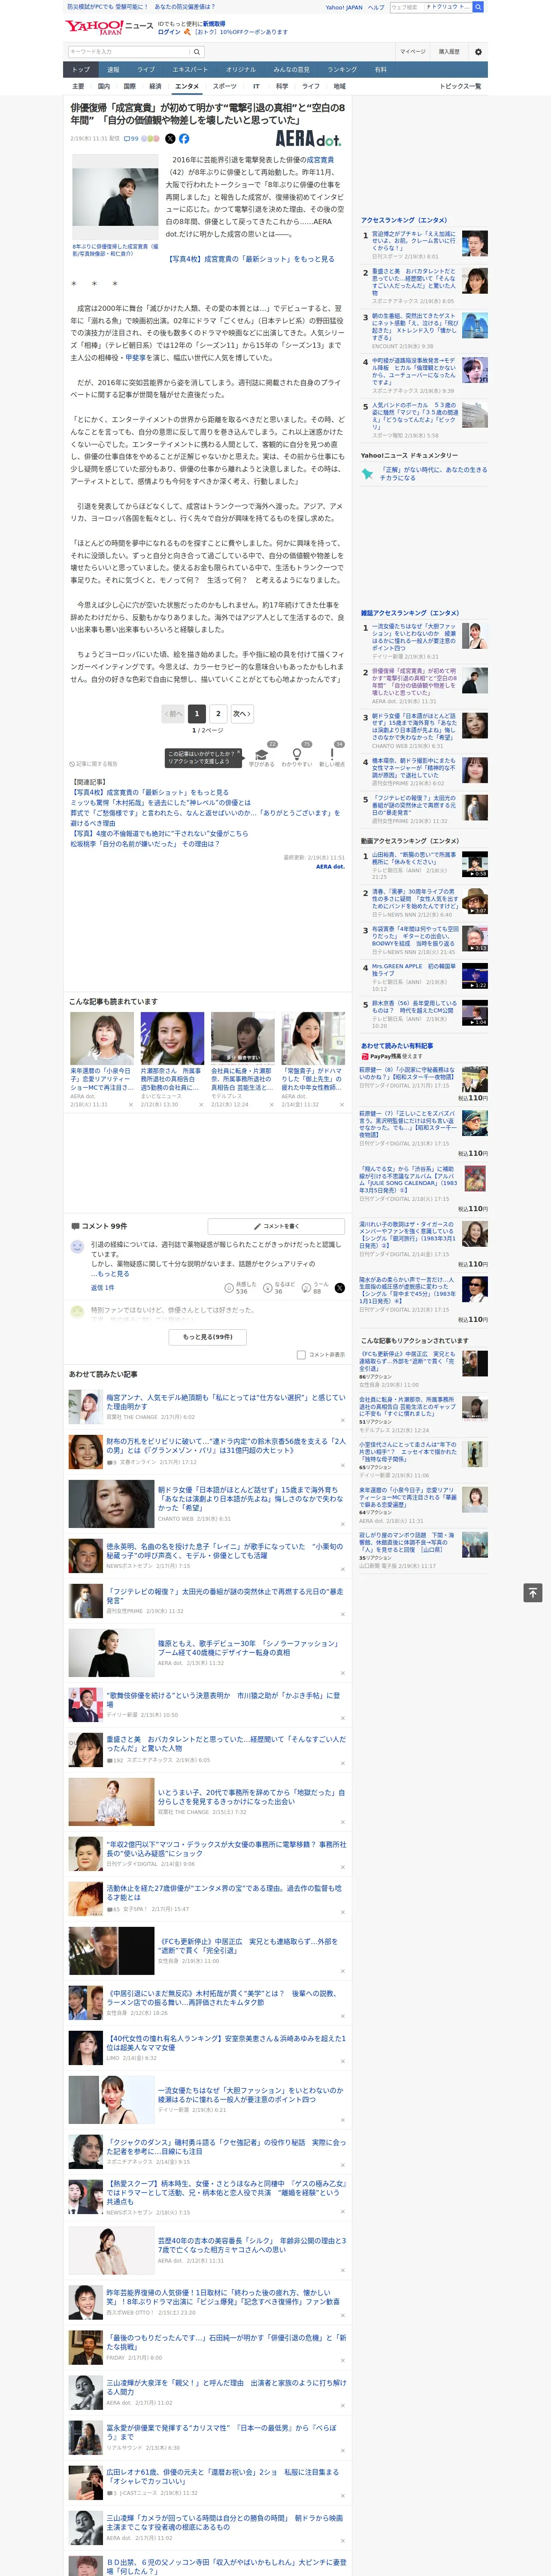Click 返信 1件 reply link
The height and width of the screenshot is (2576, 551).
[x=102, y=1288]
